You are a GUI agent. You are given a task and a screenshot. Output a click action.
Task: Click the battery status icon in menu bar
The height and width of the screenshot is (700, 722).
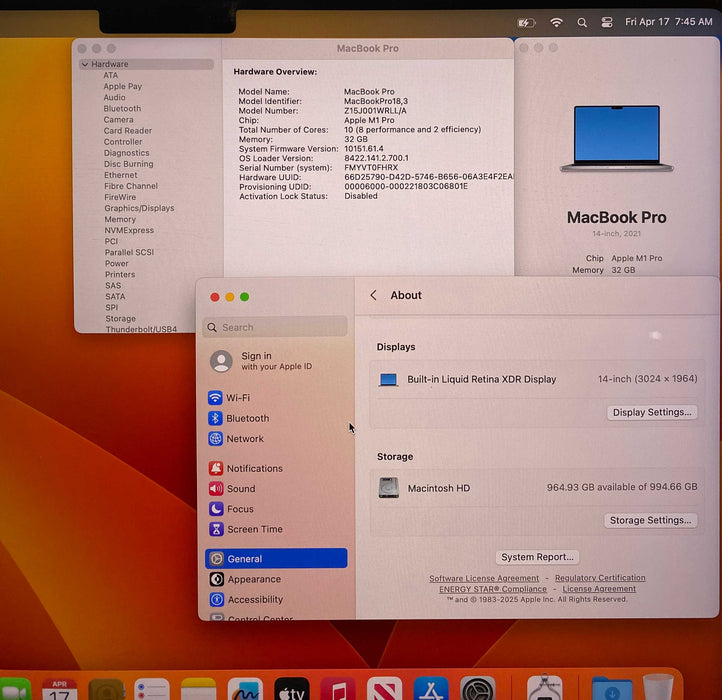(526, 23)
